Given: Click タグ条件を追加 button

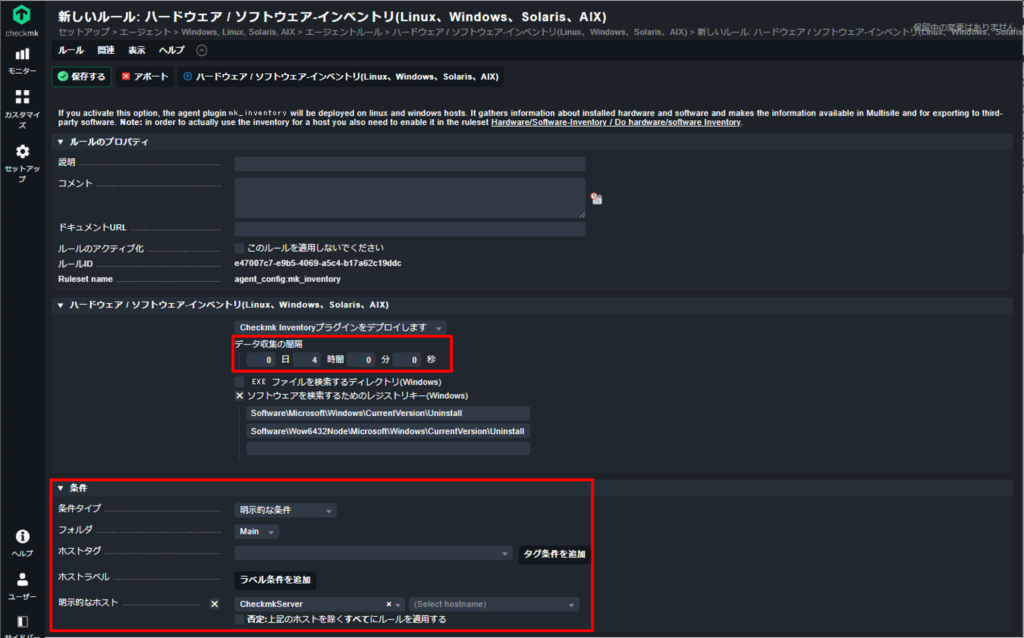Looking at the screenshot, I should coord(554,554).
